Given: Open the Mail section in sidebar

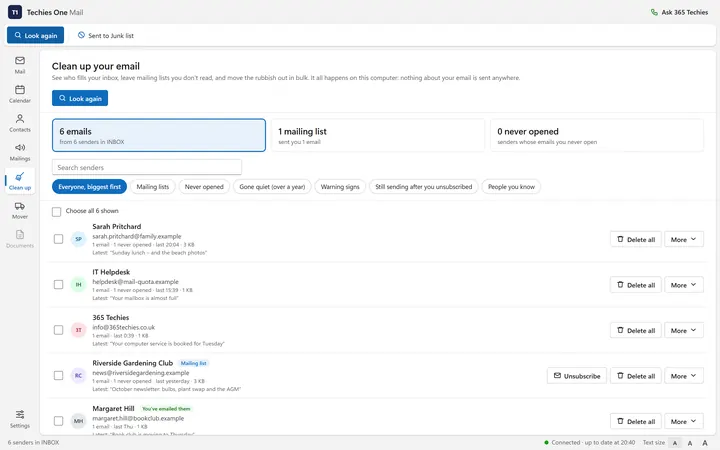Looking at the screenshot, I should [x=20, y=65].
